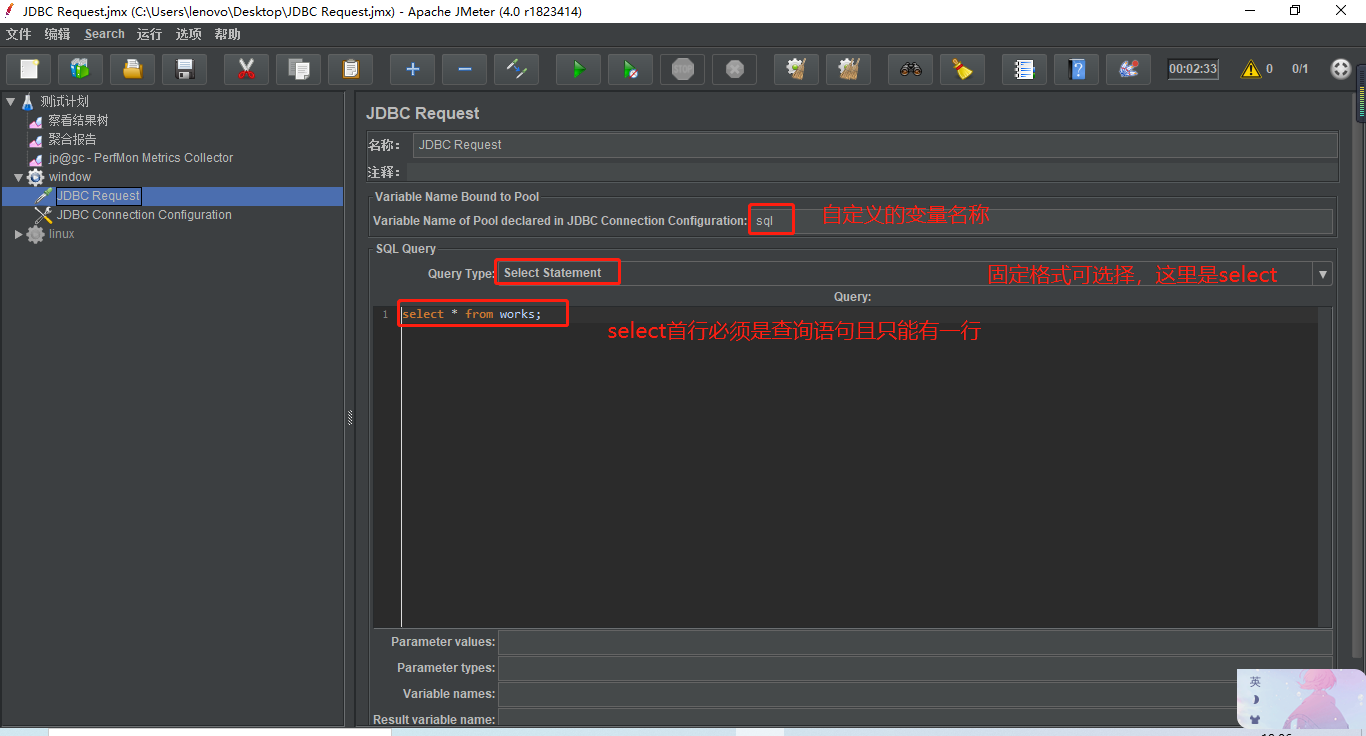
Task: Click the Stop test icon
Action: 682,69
